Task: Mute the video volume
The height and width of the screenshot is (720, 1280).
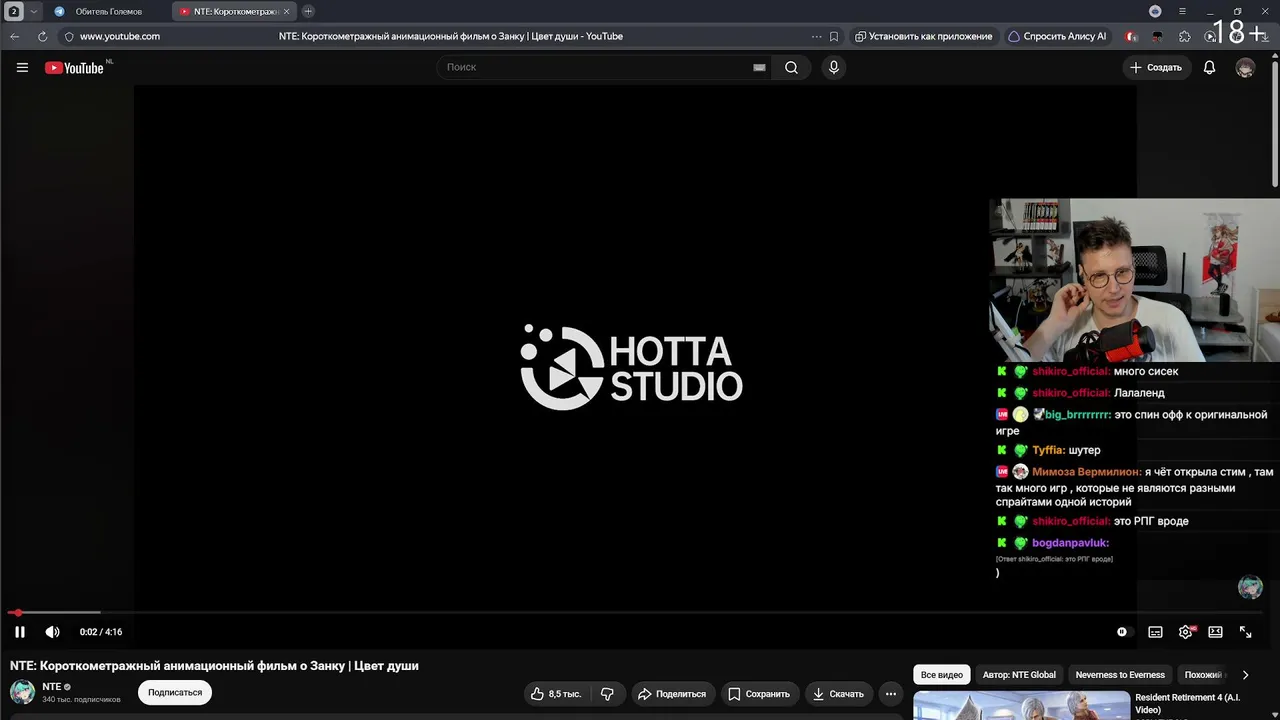Action: click(53, 632)
